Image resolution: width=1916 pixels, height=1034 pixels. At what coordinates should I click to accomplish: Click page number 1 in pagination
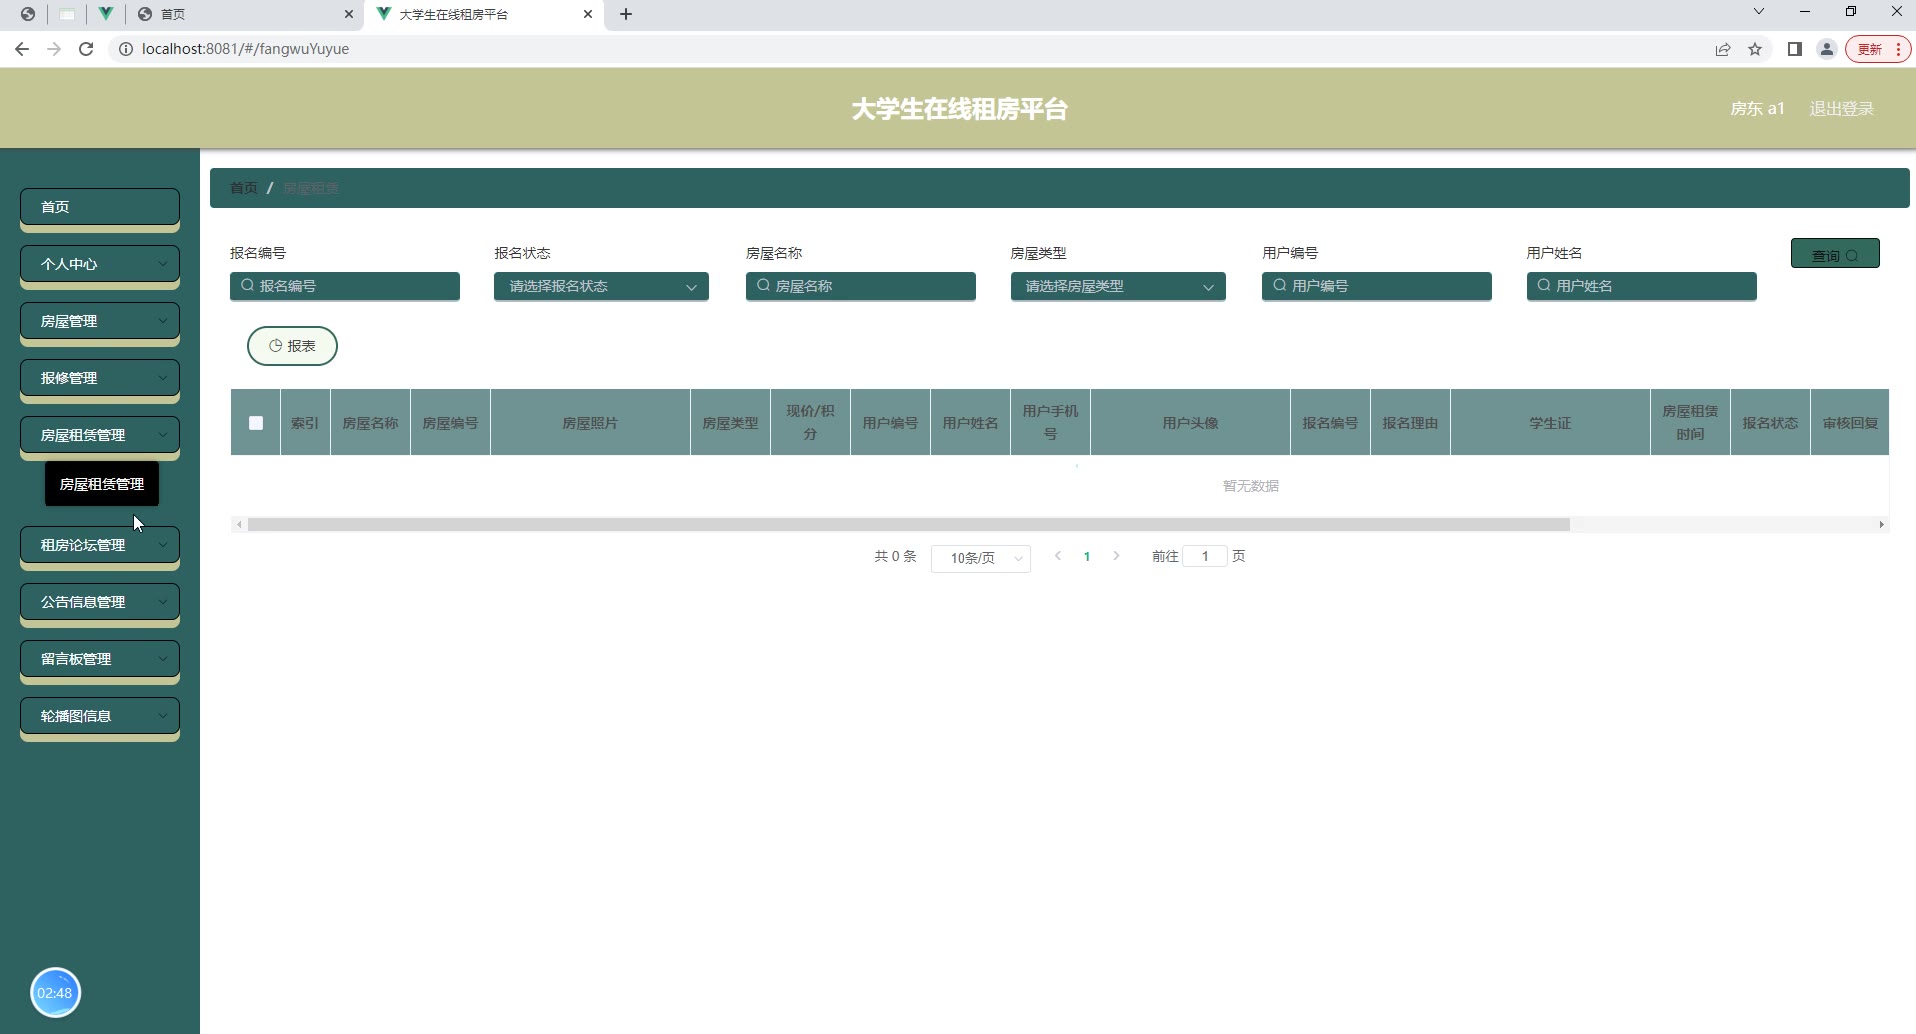click(1087, 556)
